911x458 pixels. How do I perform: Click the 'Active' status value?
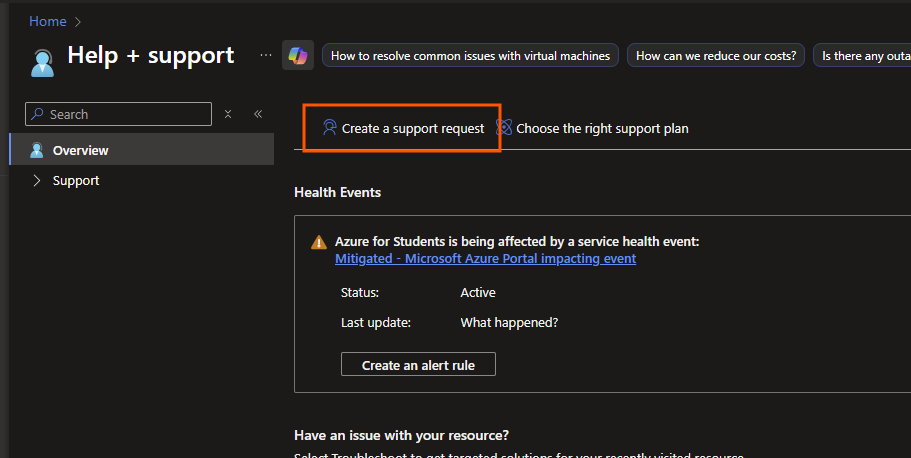pos(478,292)
